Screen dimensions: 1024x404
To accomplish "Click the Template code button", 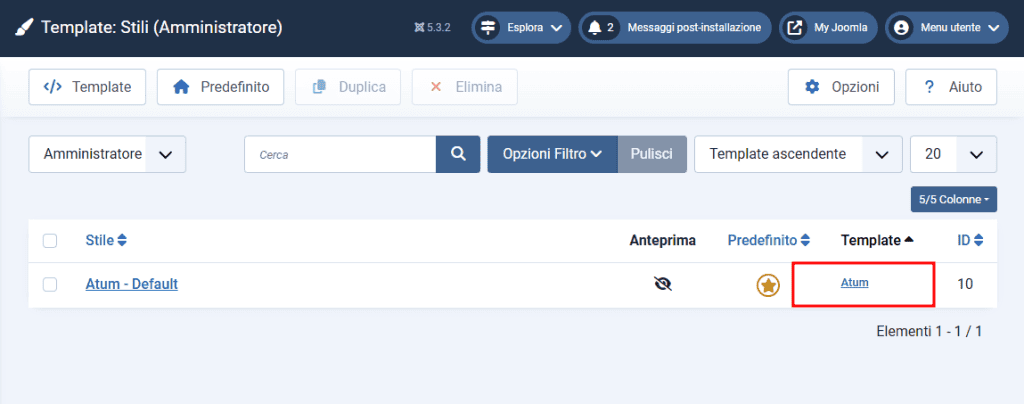I will click(x=87, y=87).
